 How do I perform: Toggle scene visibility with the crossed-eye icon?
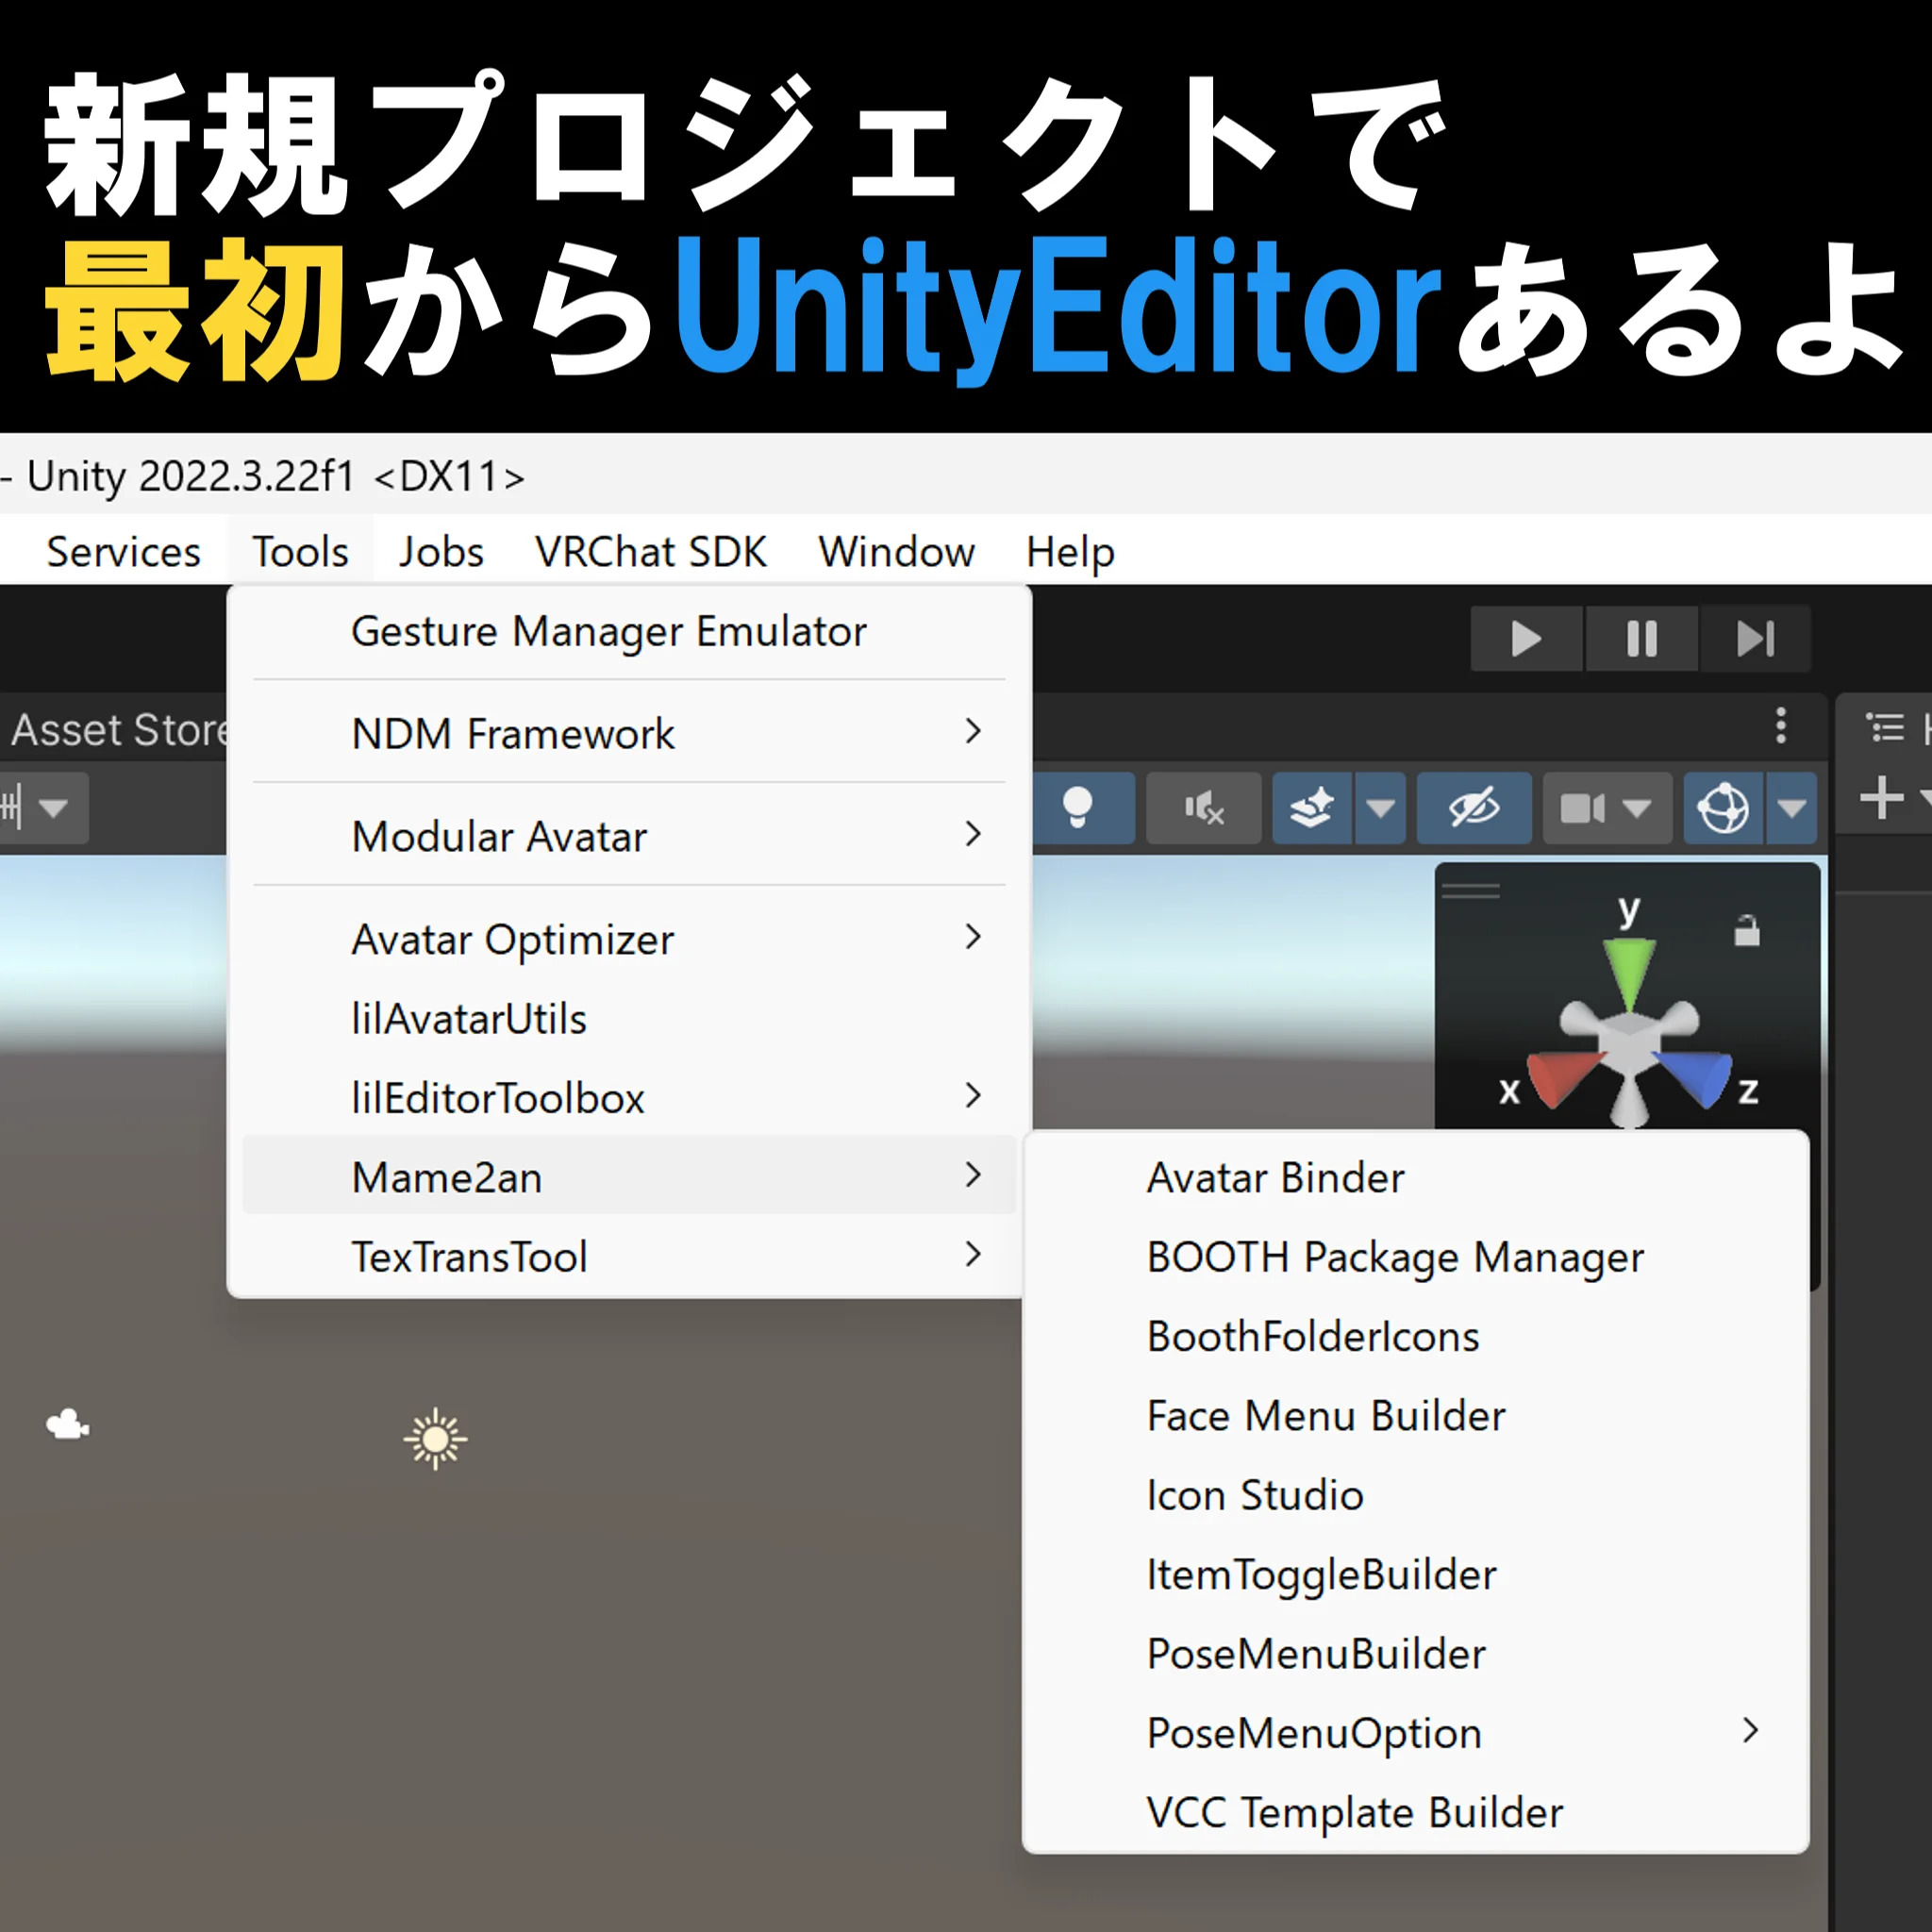coord(1473,807)
